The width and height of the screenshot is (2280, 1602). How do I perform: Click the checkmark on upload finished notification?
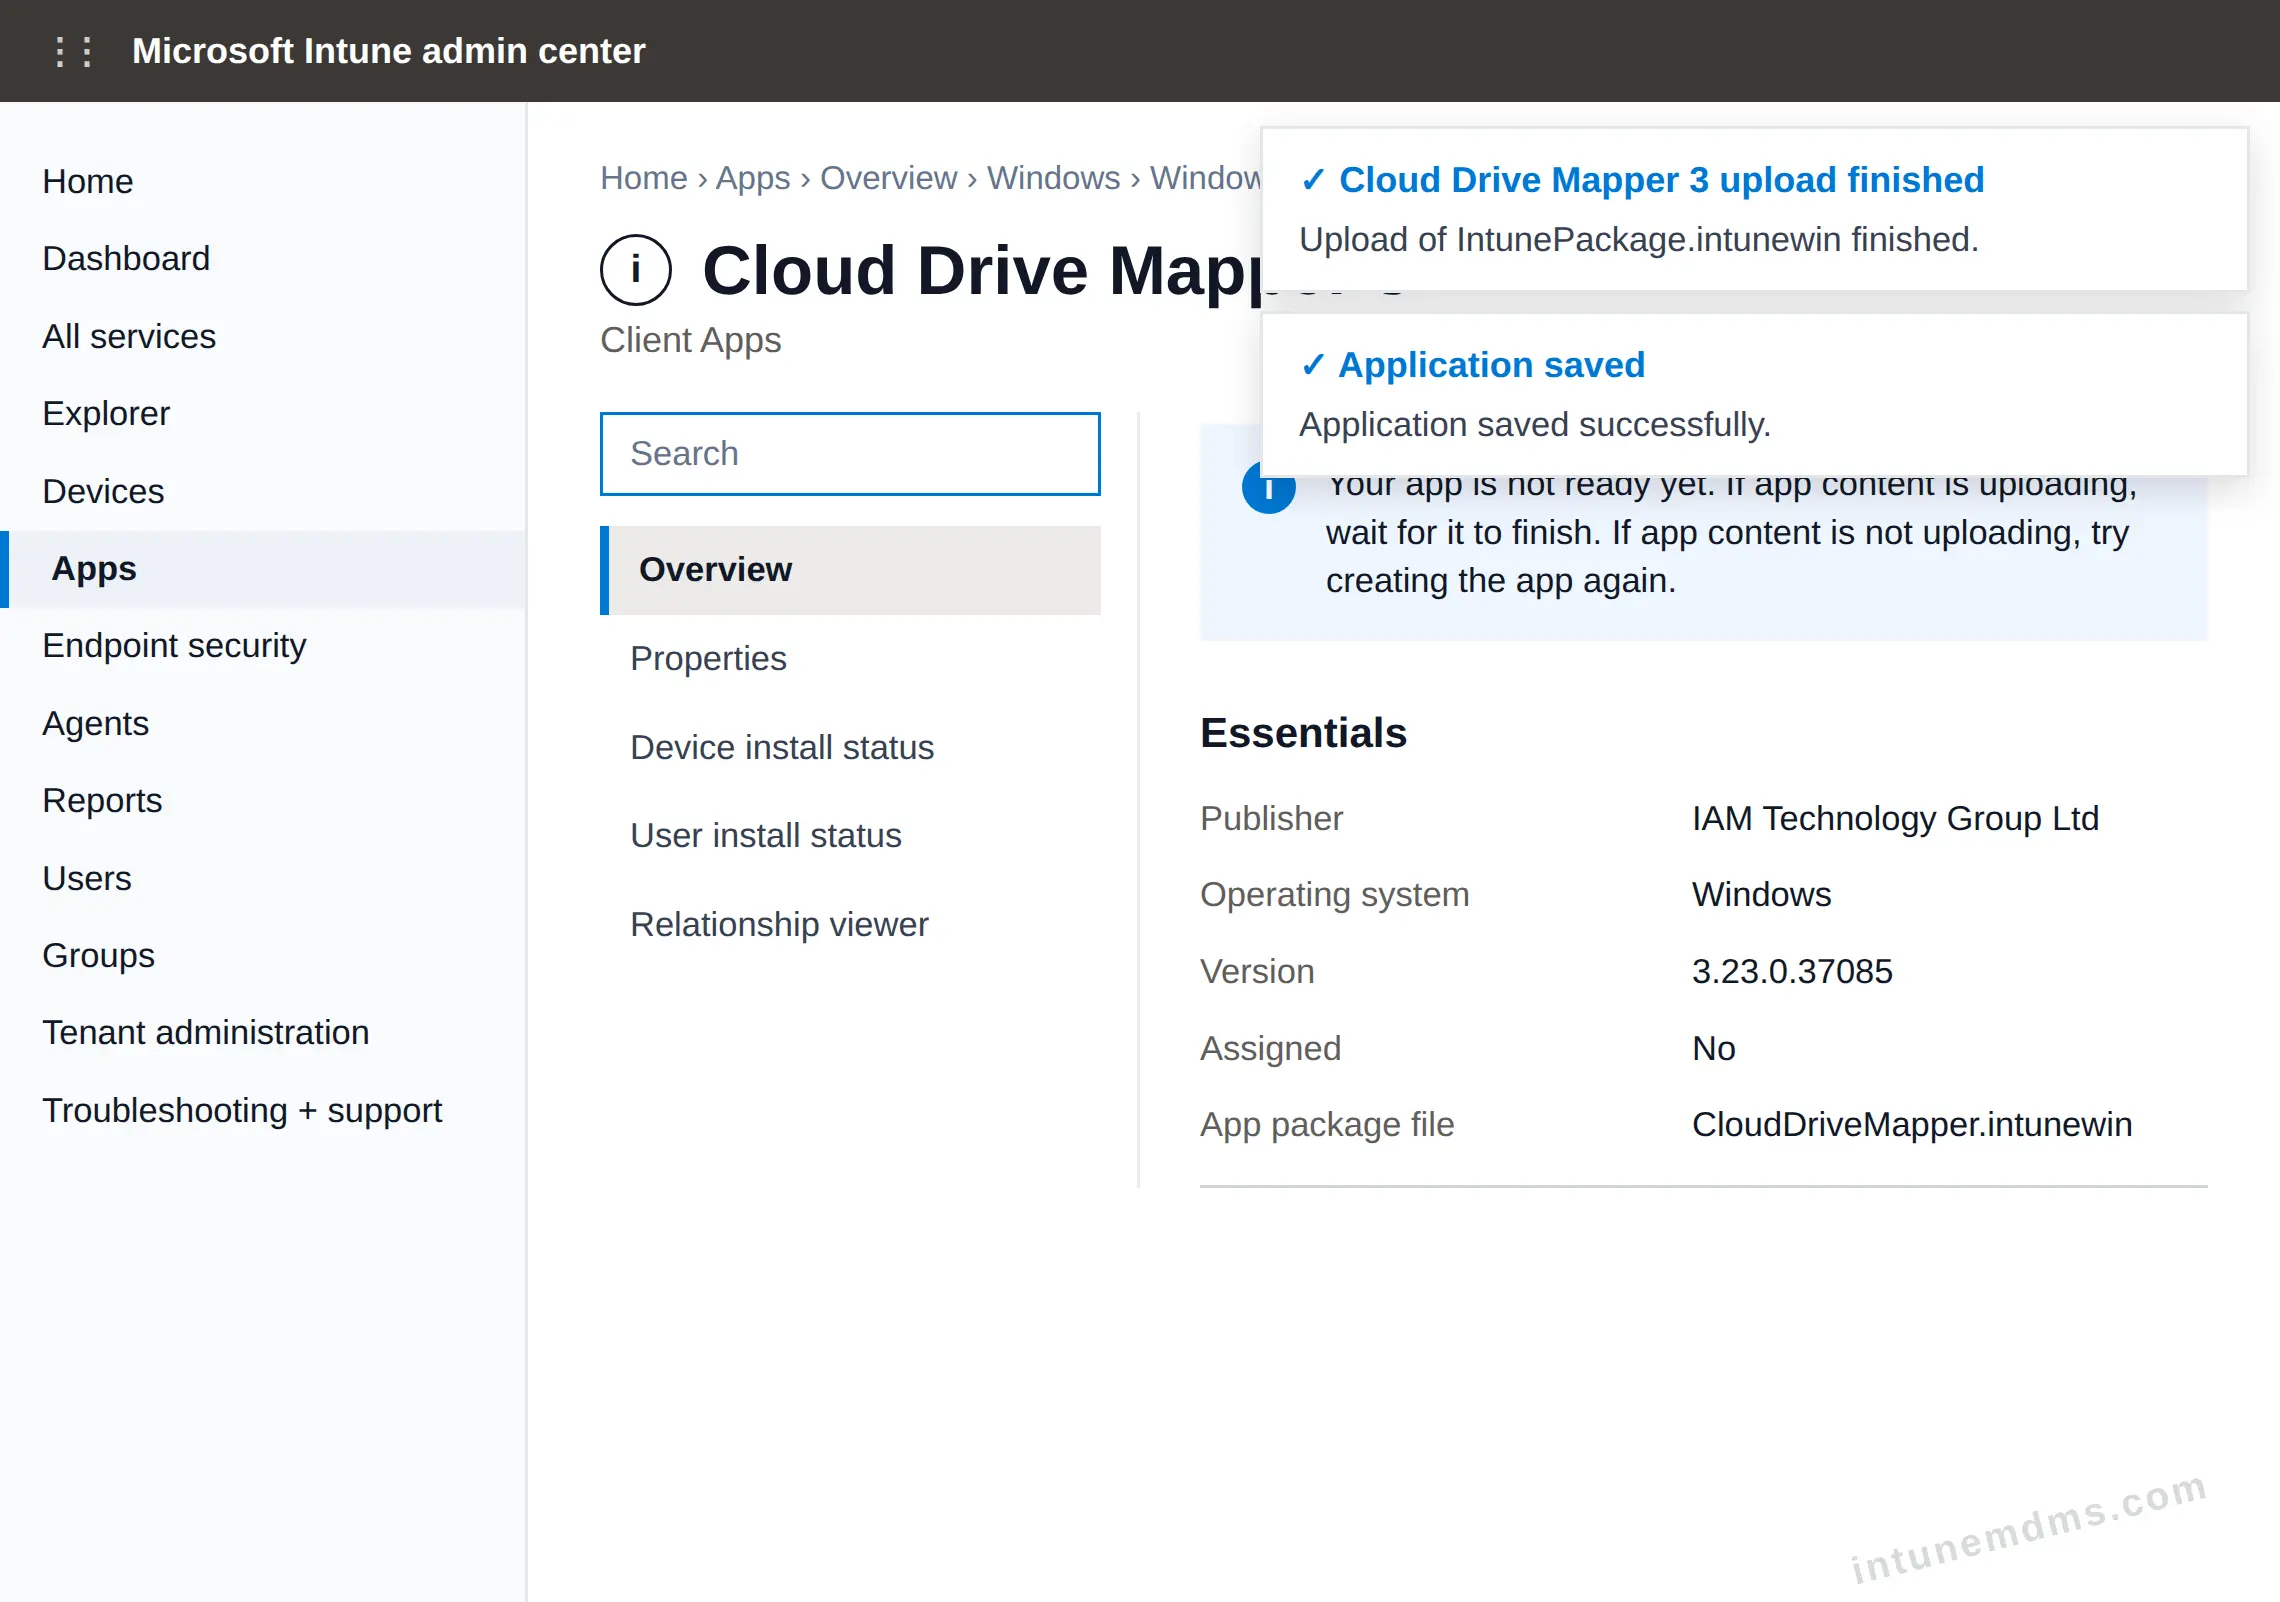(x=1313, y=180)
